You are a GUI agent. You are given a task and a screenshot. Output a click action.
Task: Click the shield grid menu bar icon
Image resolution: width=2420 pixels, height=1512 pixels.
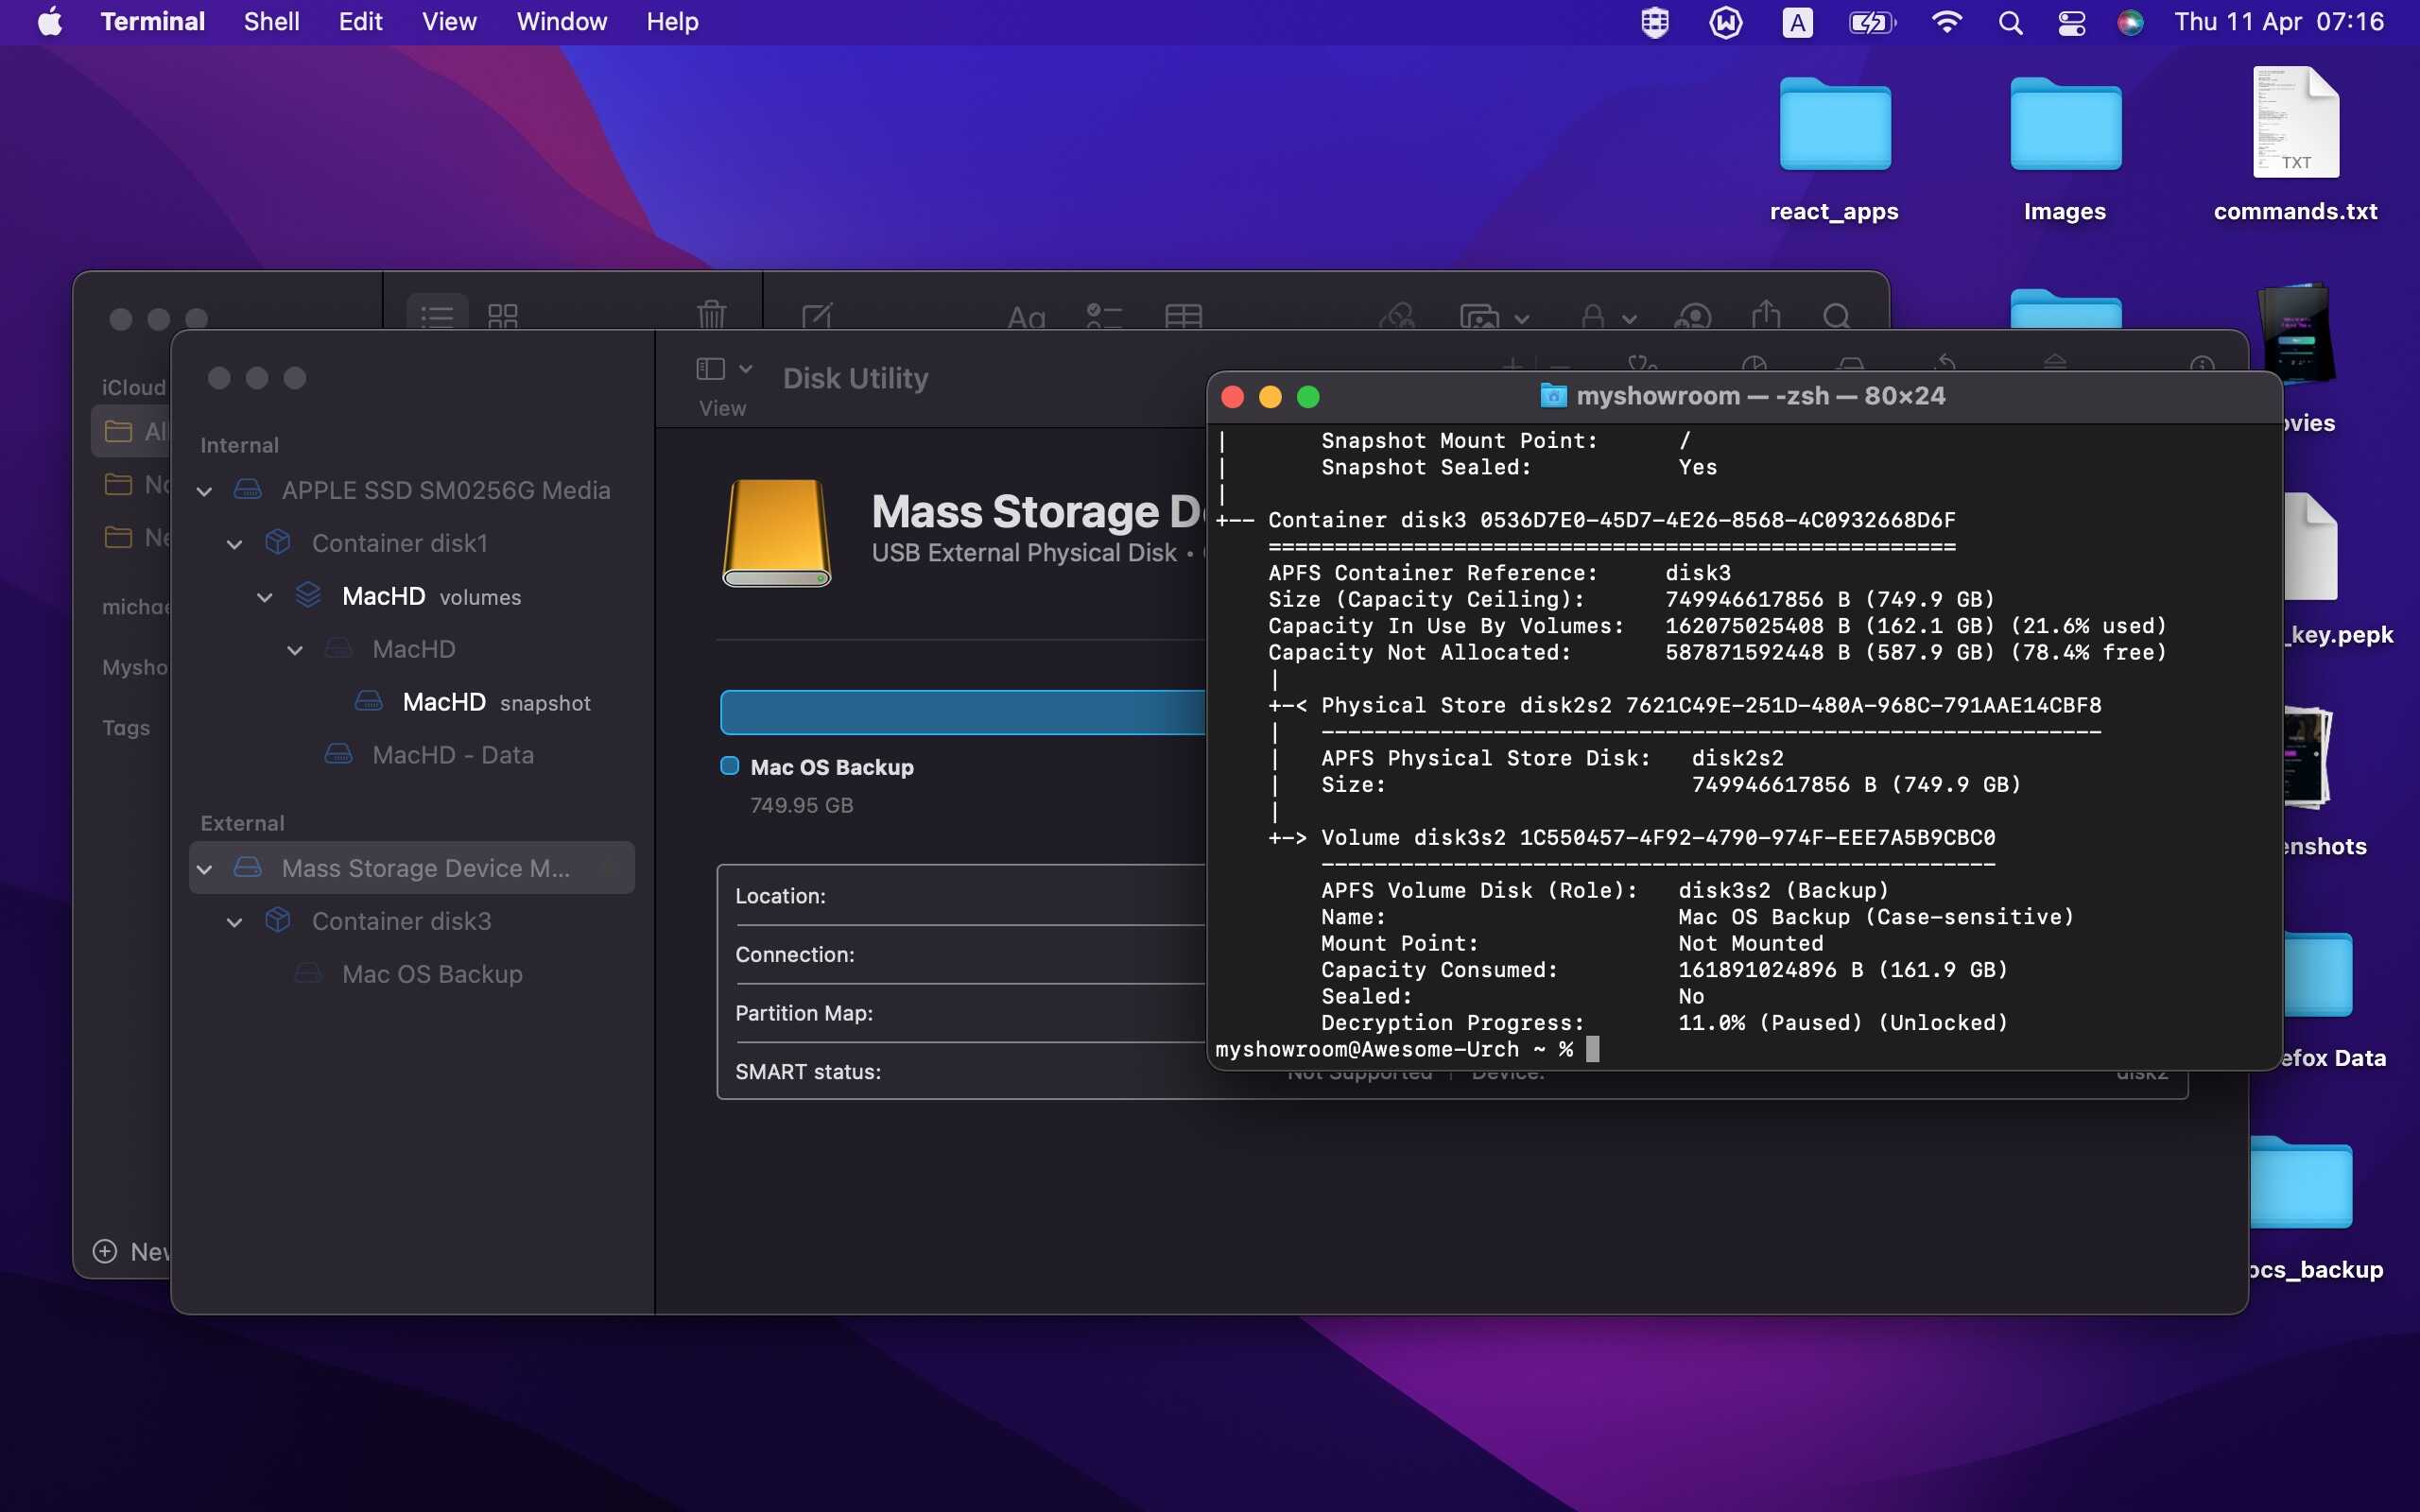tap(1655, 22)
